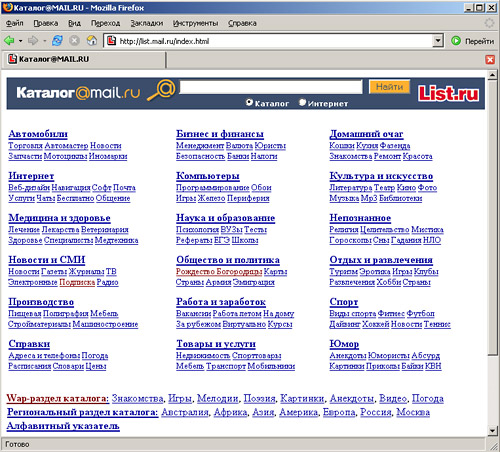The width and height of the screenshot is (500, 452).
Task: Open the Новости и СМИ link
Action: (x=47, y=260)
